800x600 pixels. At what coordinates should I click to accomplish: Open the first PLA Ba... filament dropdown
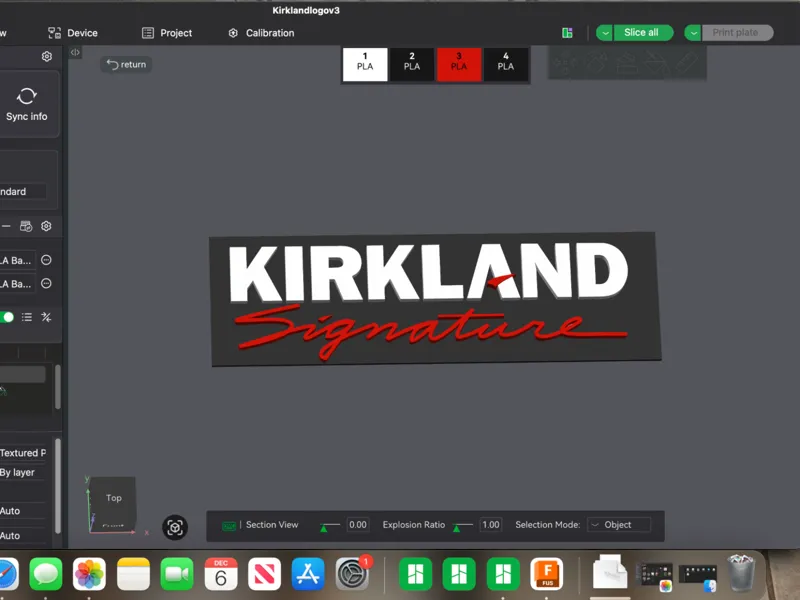(x=17, y=260)
